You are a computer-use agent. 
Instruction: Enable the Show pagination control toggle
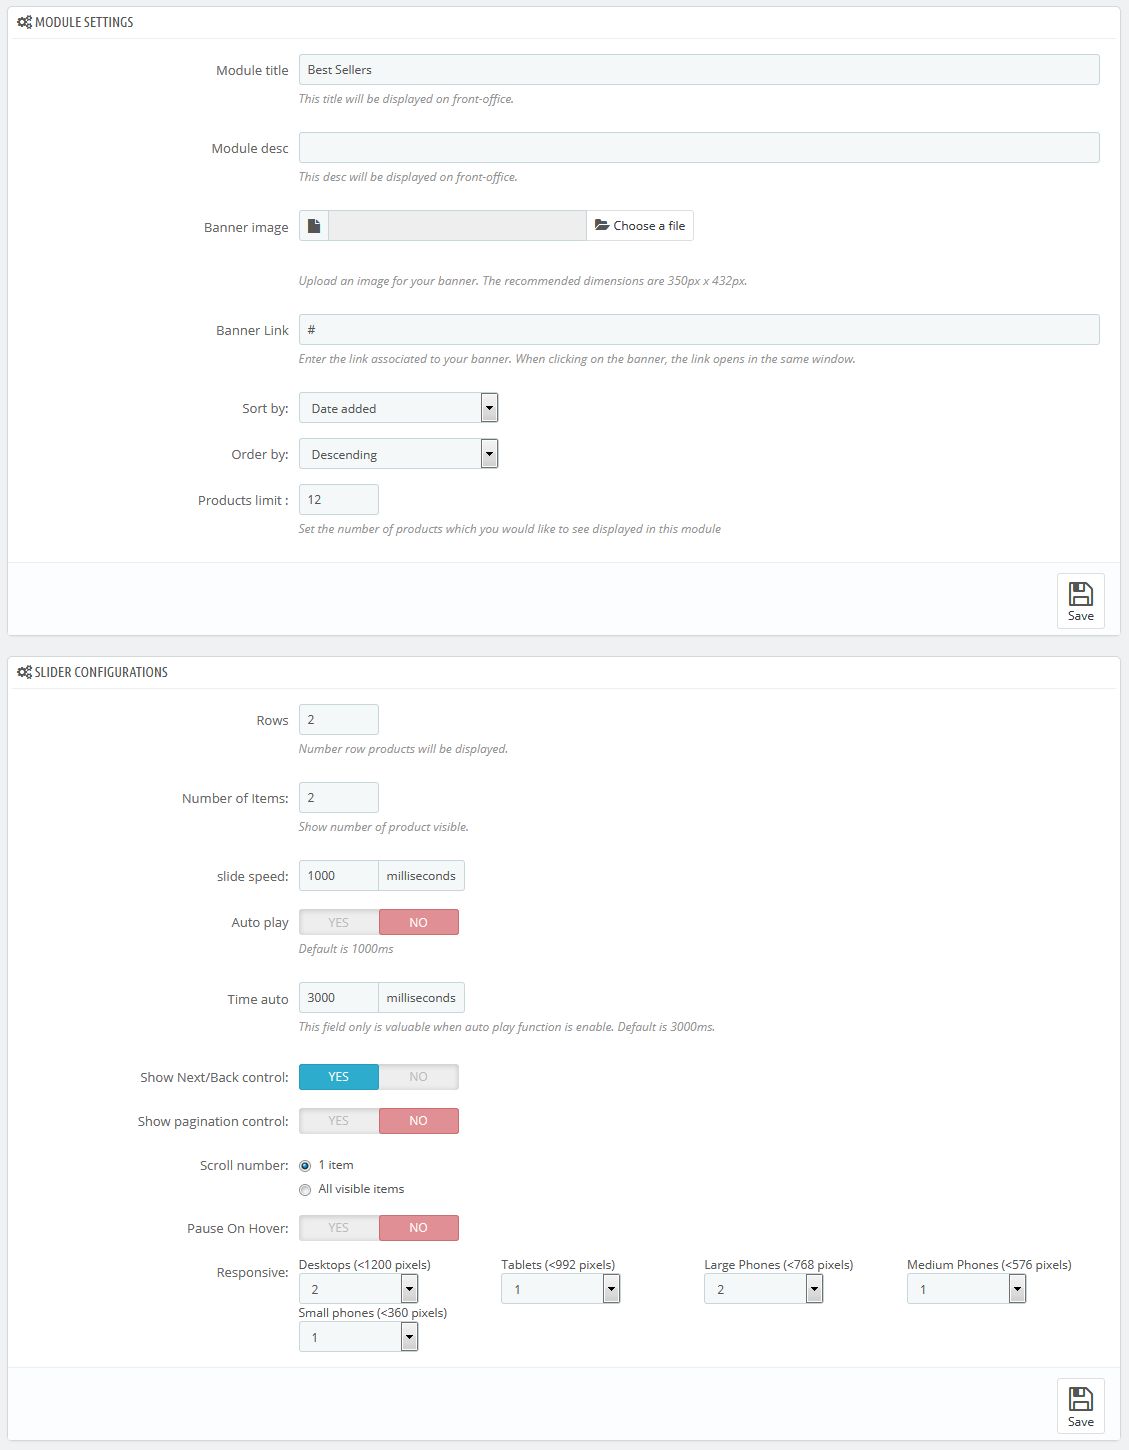tap(338, 1120)
